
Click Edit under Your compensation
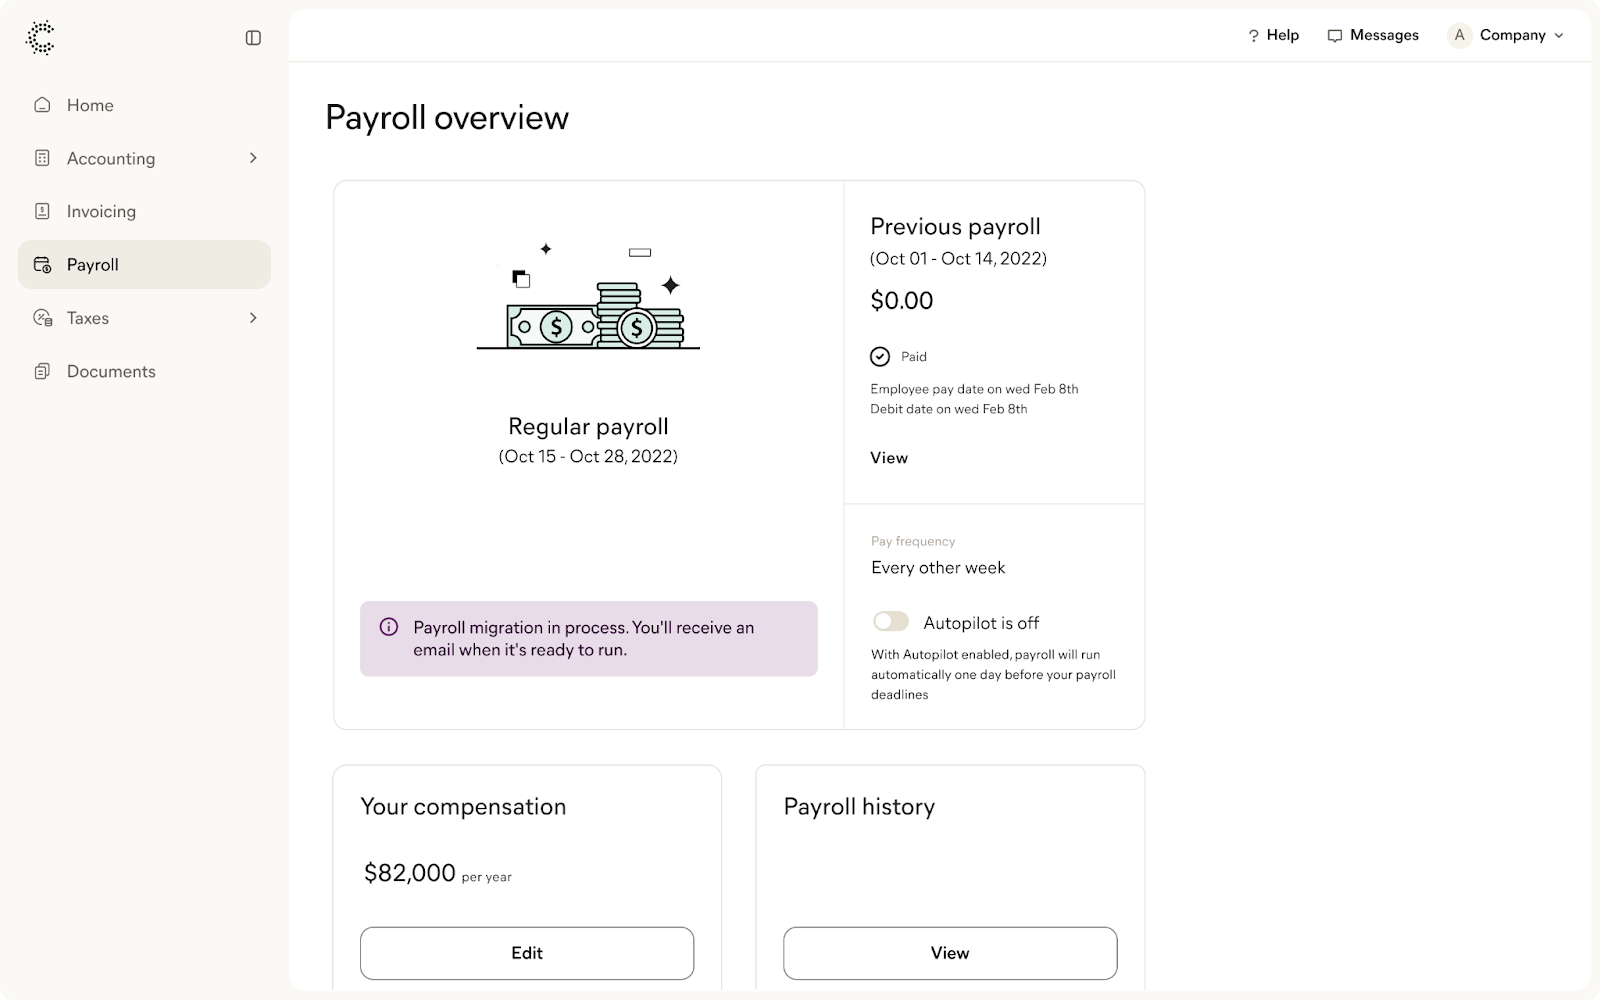(x=527, y=953)
